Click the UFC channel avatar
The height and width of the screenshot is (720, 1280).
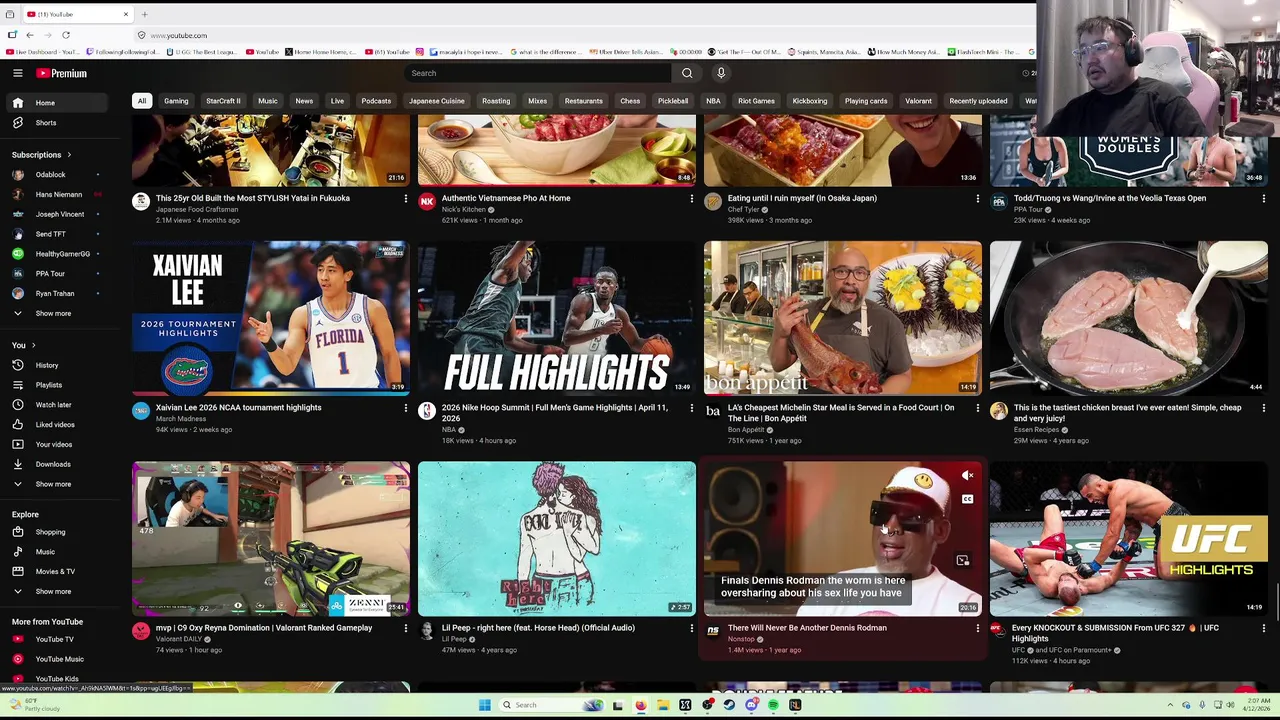coord(998,630)
